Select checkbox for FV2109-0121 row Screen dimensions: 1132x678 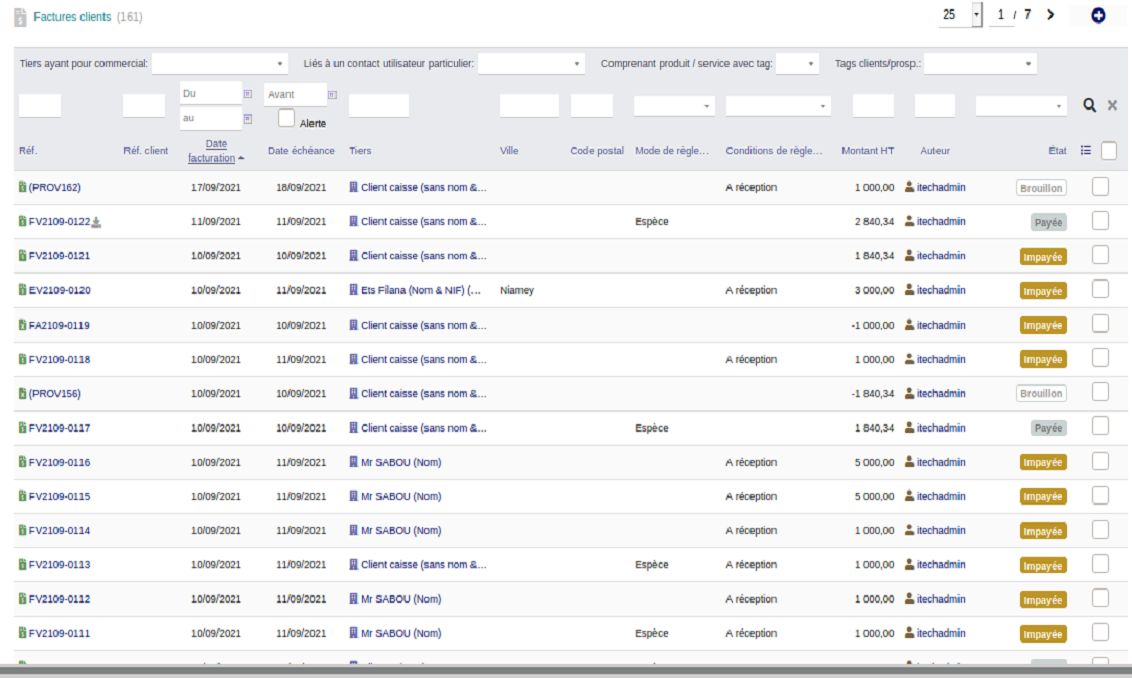pos(1100,255)
